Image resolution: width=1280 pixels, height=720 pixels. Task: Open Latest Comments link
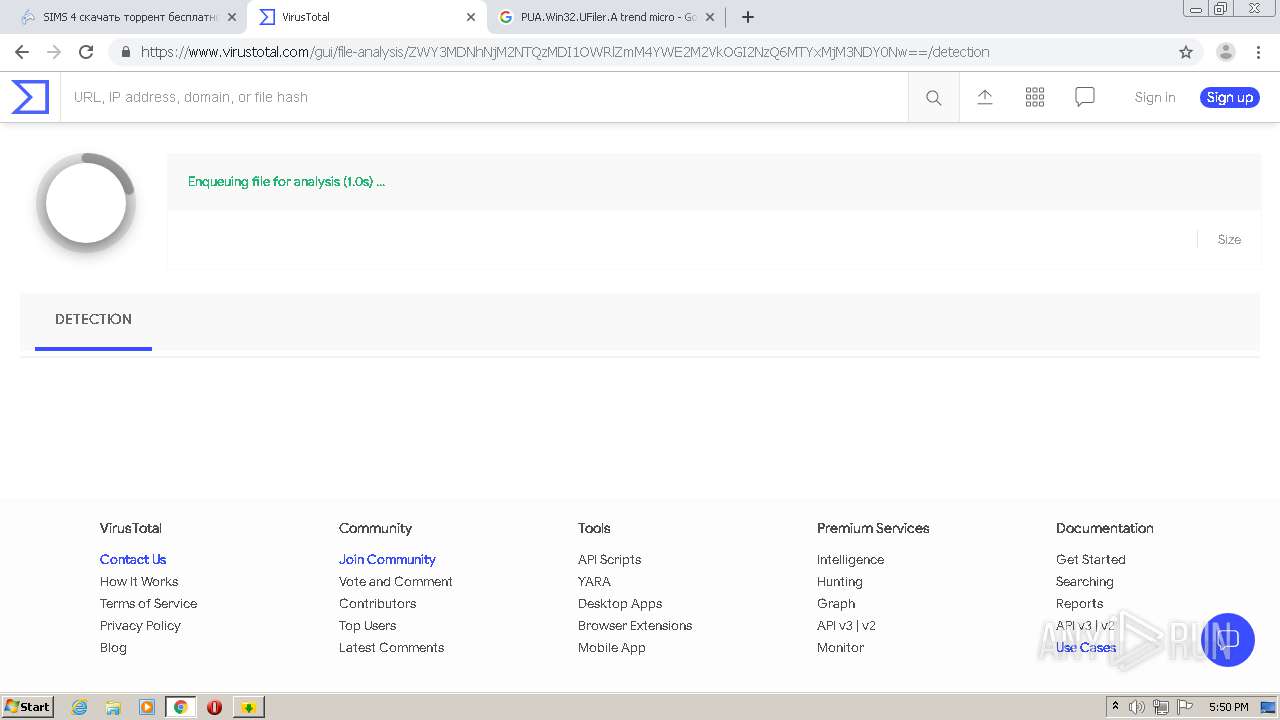pyautogui.click(x=391, y=648)
